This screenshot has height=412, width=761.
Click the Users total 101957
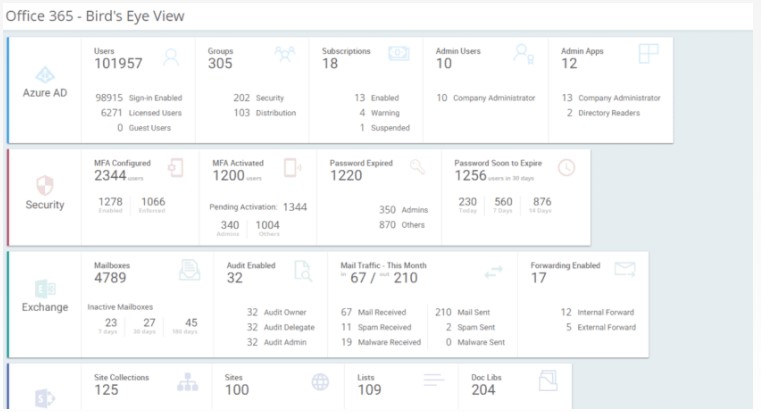(x=118, y=64)
